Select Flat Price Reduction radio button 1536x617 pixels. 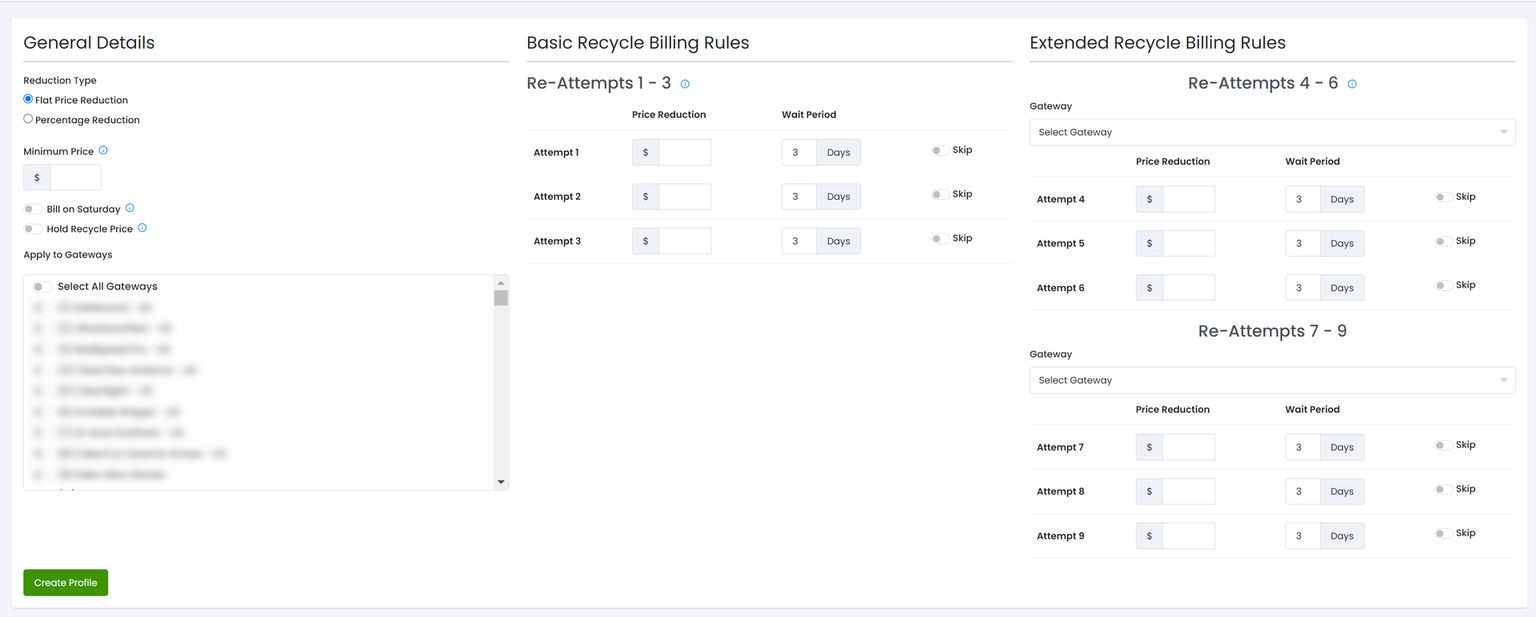pos(28,100)
